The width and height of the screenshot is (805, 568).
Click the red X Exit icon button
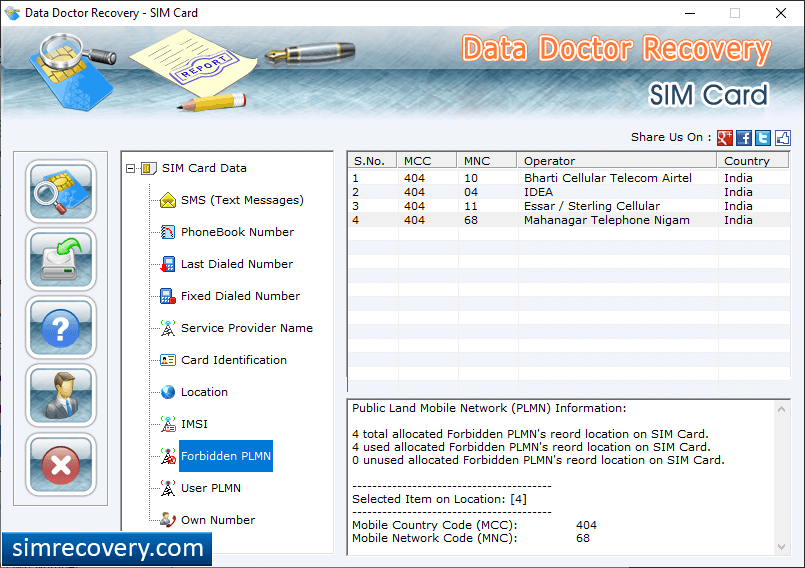[61, 464]
